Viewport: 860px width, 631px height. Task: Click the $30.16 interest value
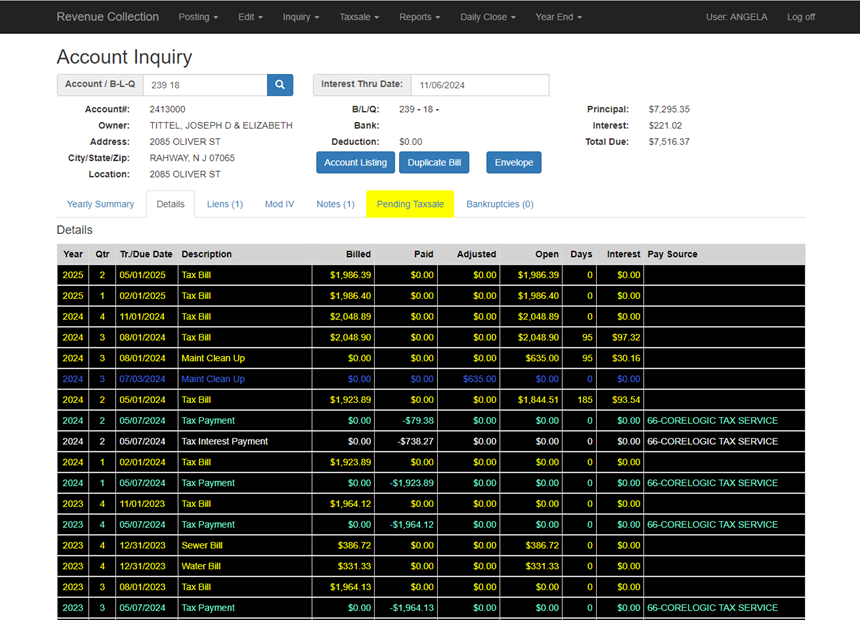pyautogui.click(x=626, y=358)
